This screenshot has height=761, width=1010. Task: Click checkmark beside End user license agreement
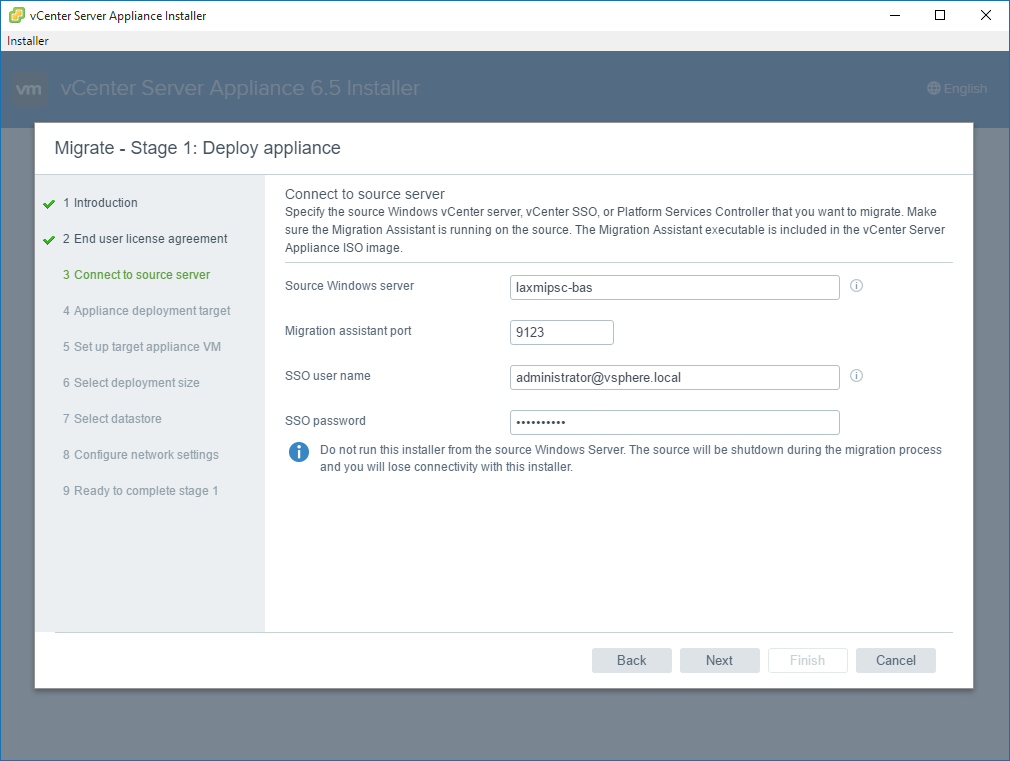pyautogui.click(x=49, y=240)
